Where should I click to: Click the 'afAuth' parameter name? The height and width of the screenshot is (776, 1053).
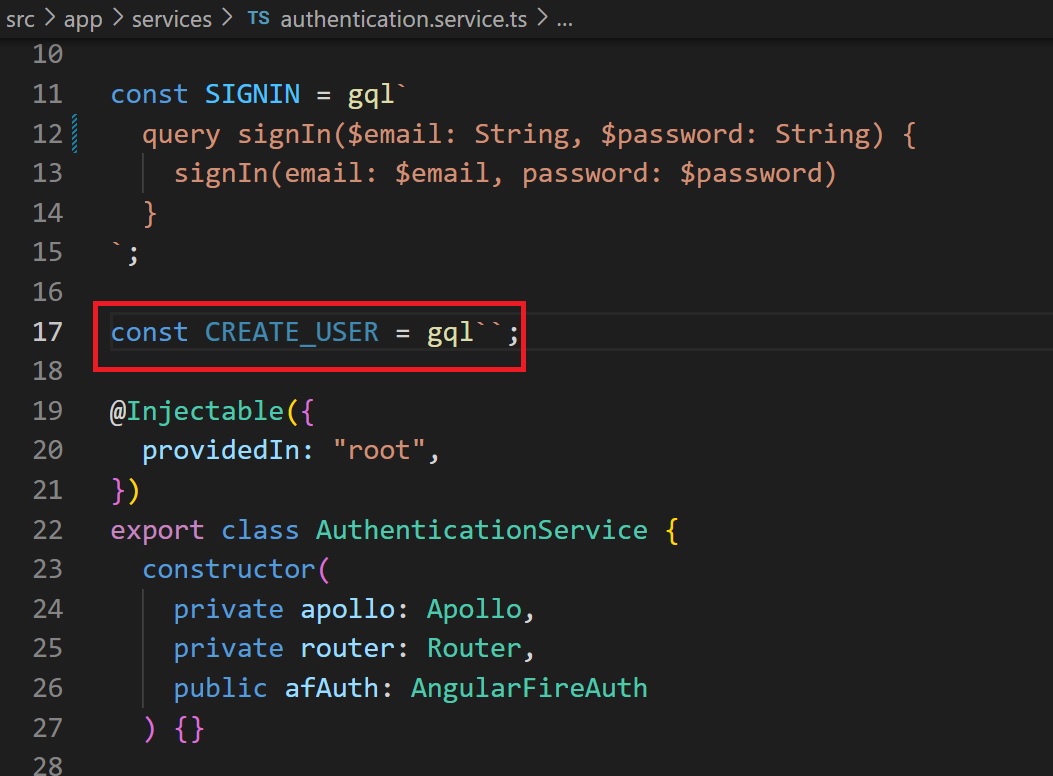click(x=331, y=688)
